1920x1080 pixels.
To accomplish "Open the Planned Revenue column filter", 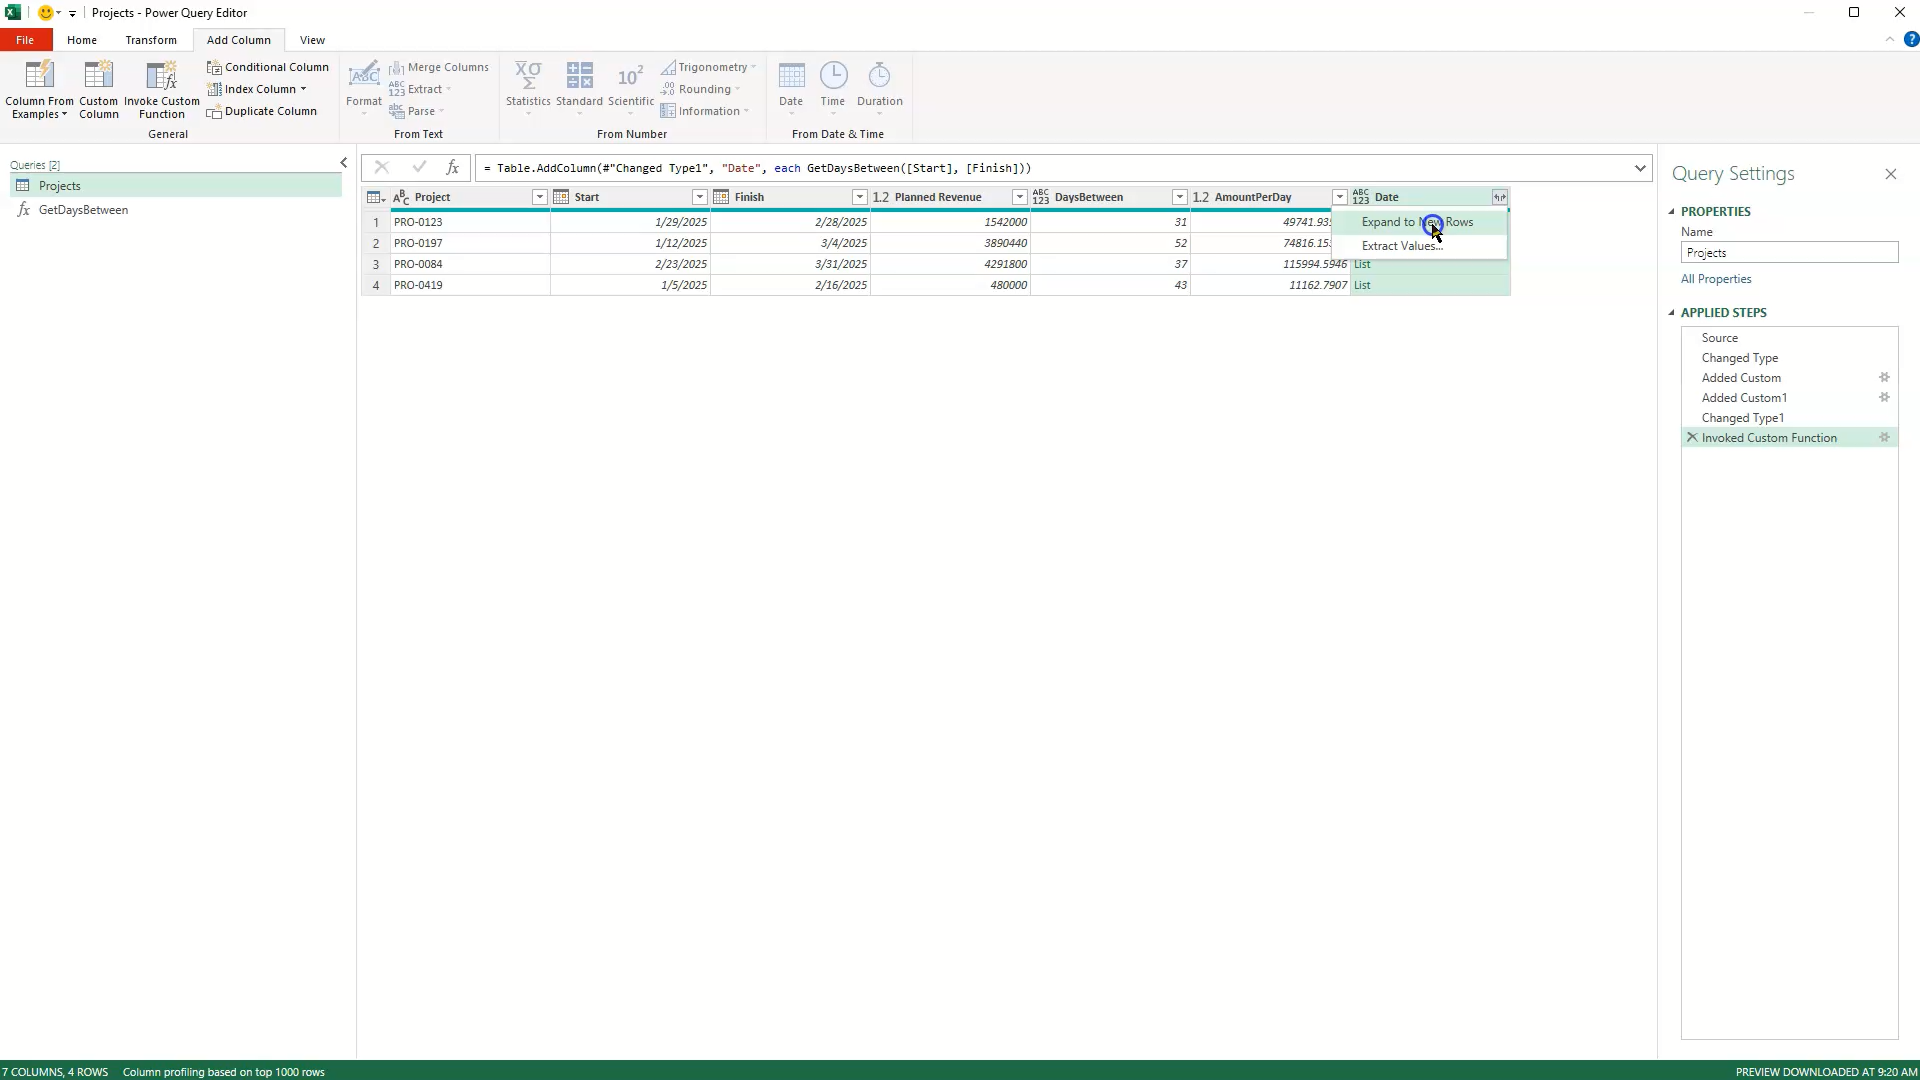I will tap(1019, 197).
